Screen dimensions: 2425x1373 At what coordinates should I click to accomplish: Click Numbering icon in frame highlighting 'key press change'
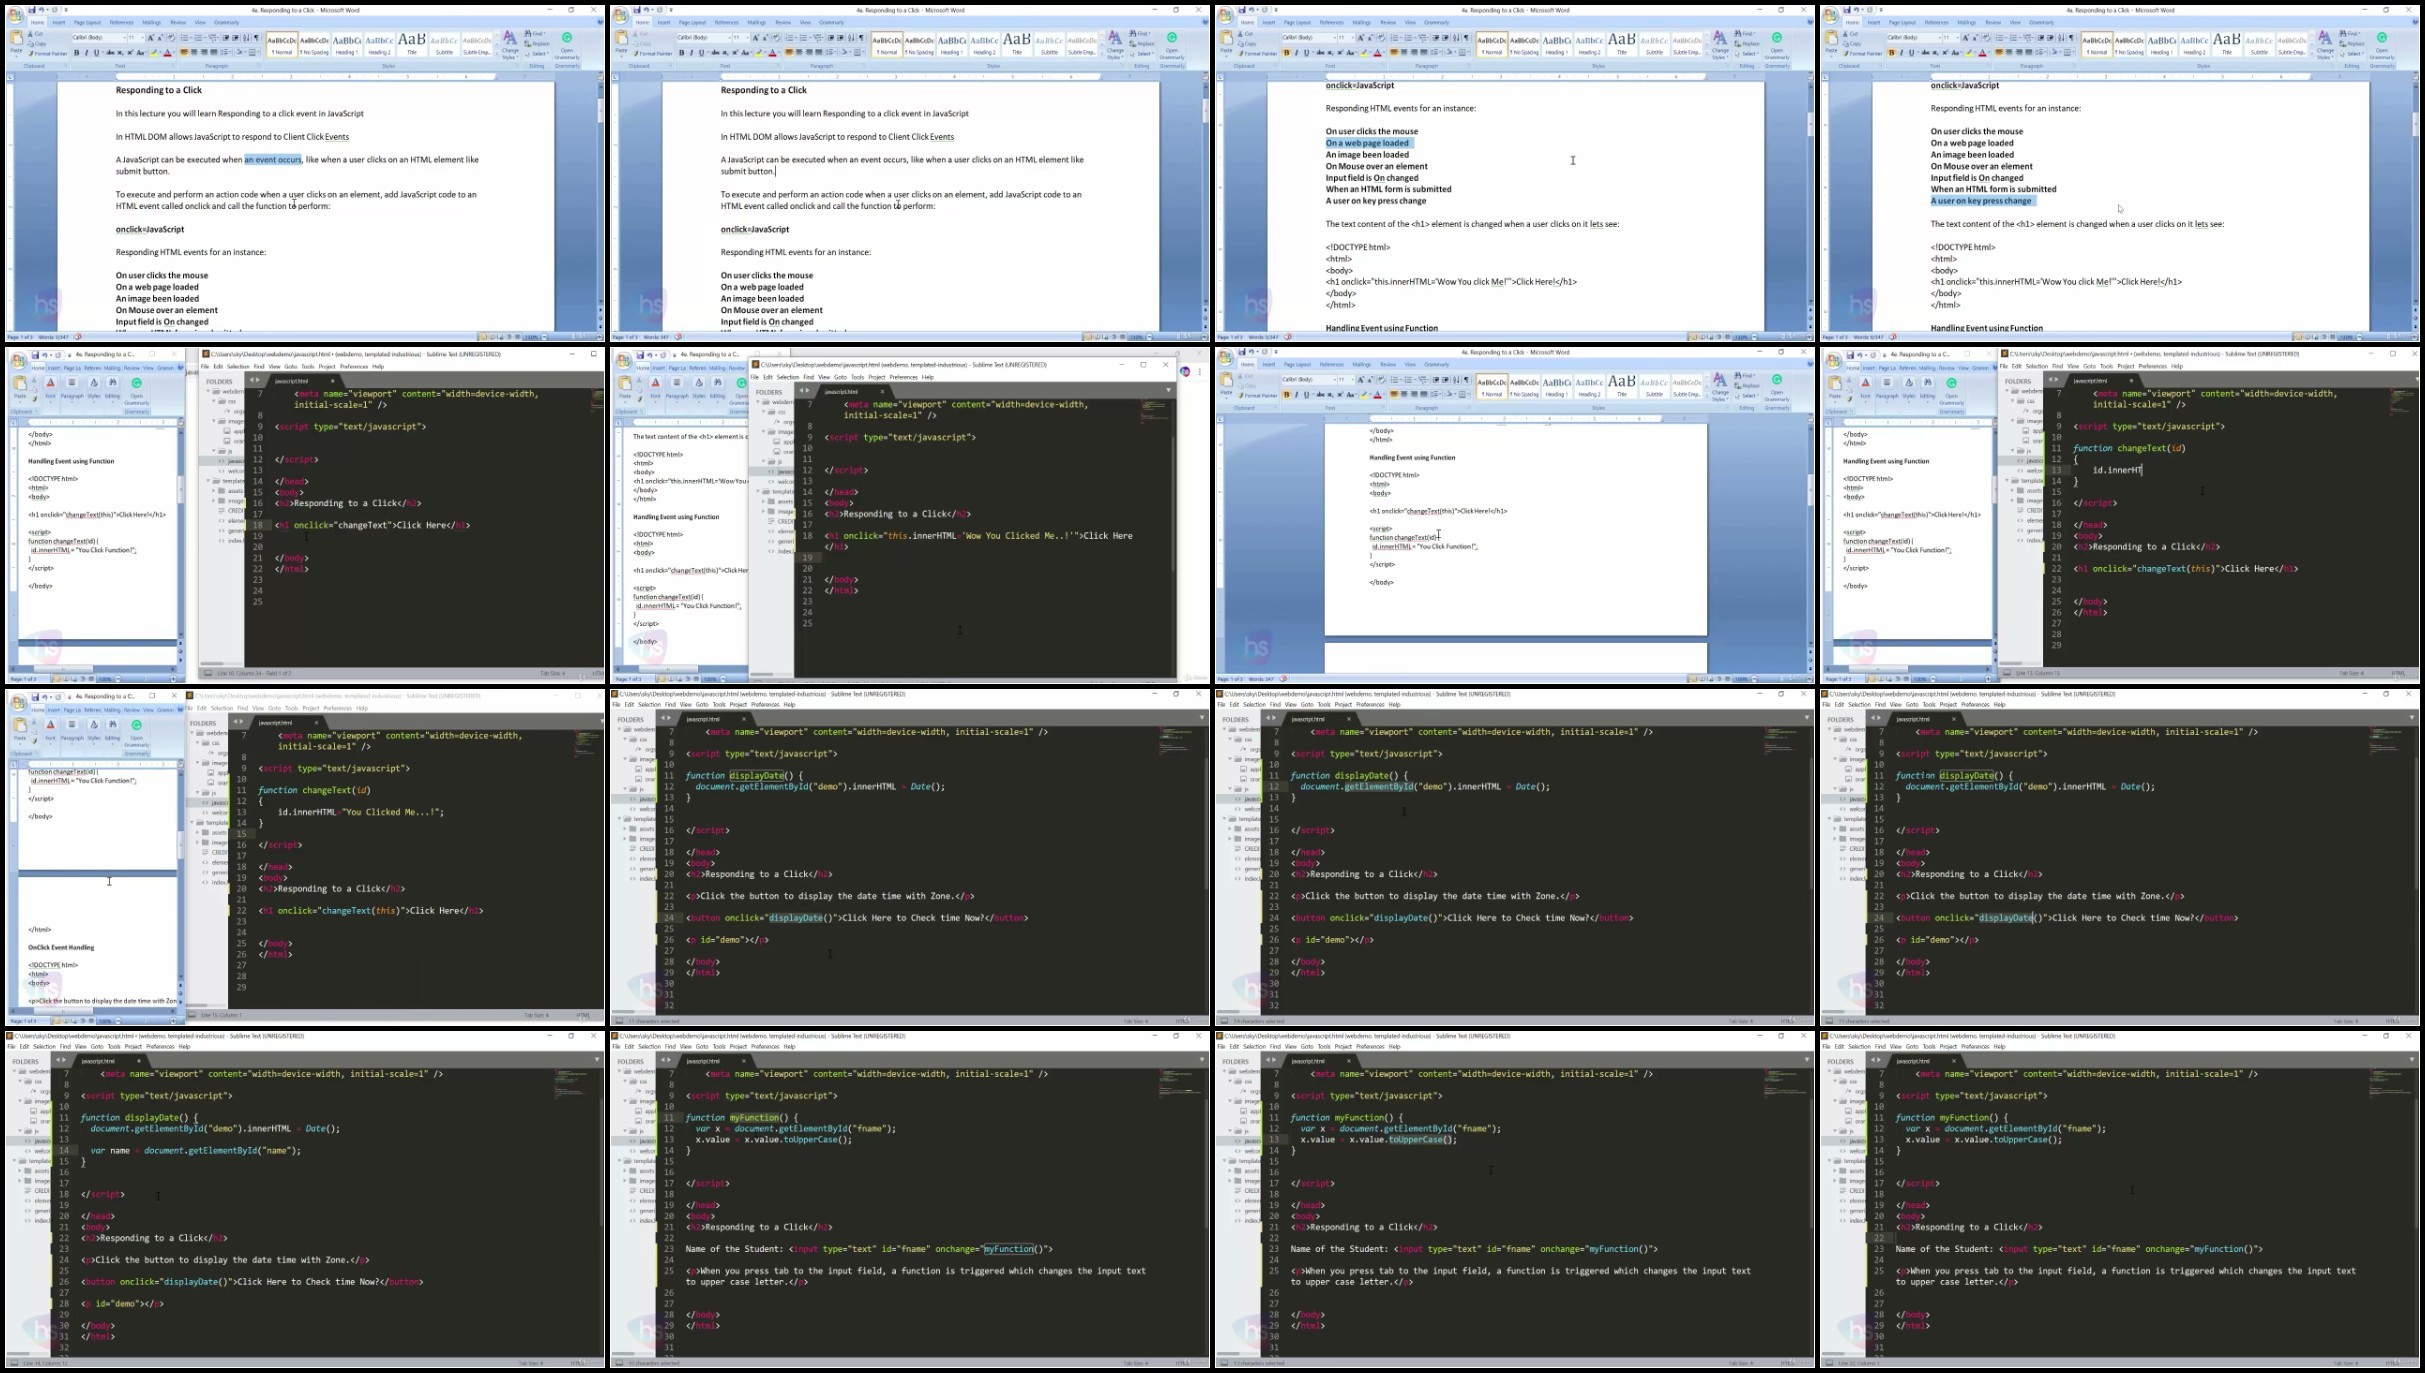pyautogui.click(x=2014, y=38)
